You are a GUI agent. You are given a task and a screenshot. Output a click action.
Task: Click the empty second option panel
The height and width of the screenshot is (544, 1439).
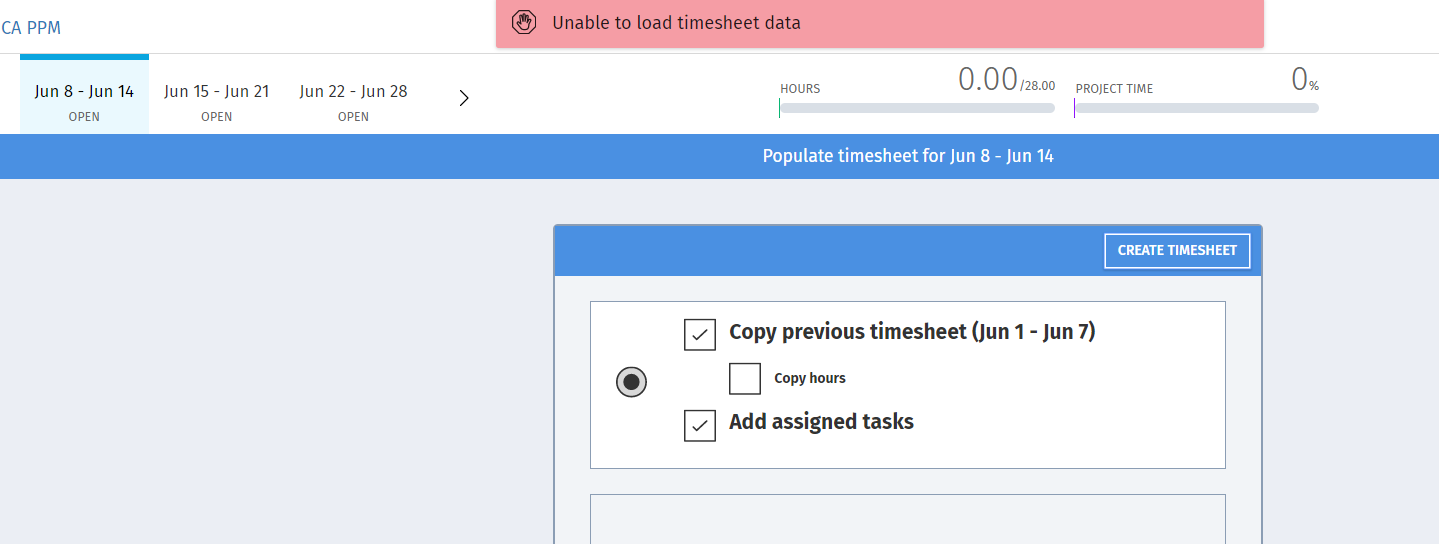907,518
